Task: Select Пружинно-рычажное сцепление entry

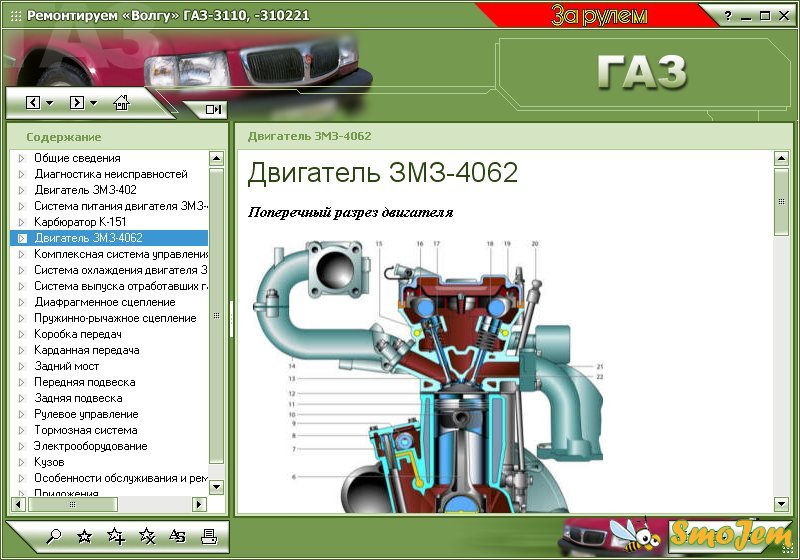Action: click(115, 318)
